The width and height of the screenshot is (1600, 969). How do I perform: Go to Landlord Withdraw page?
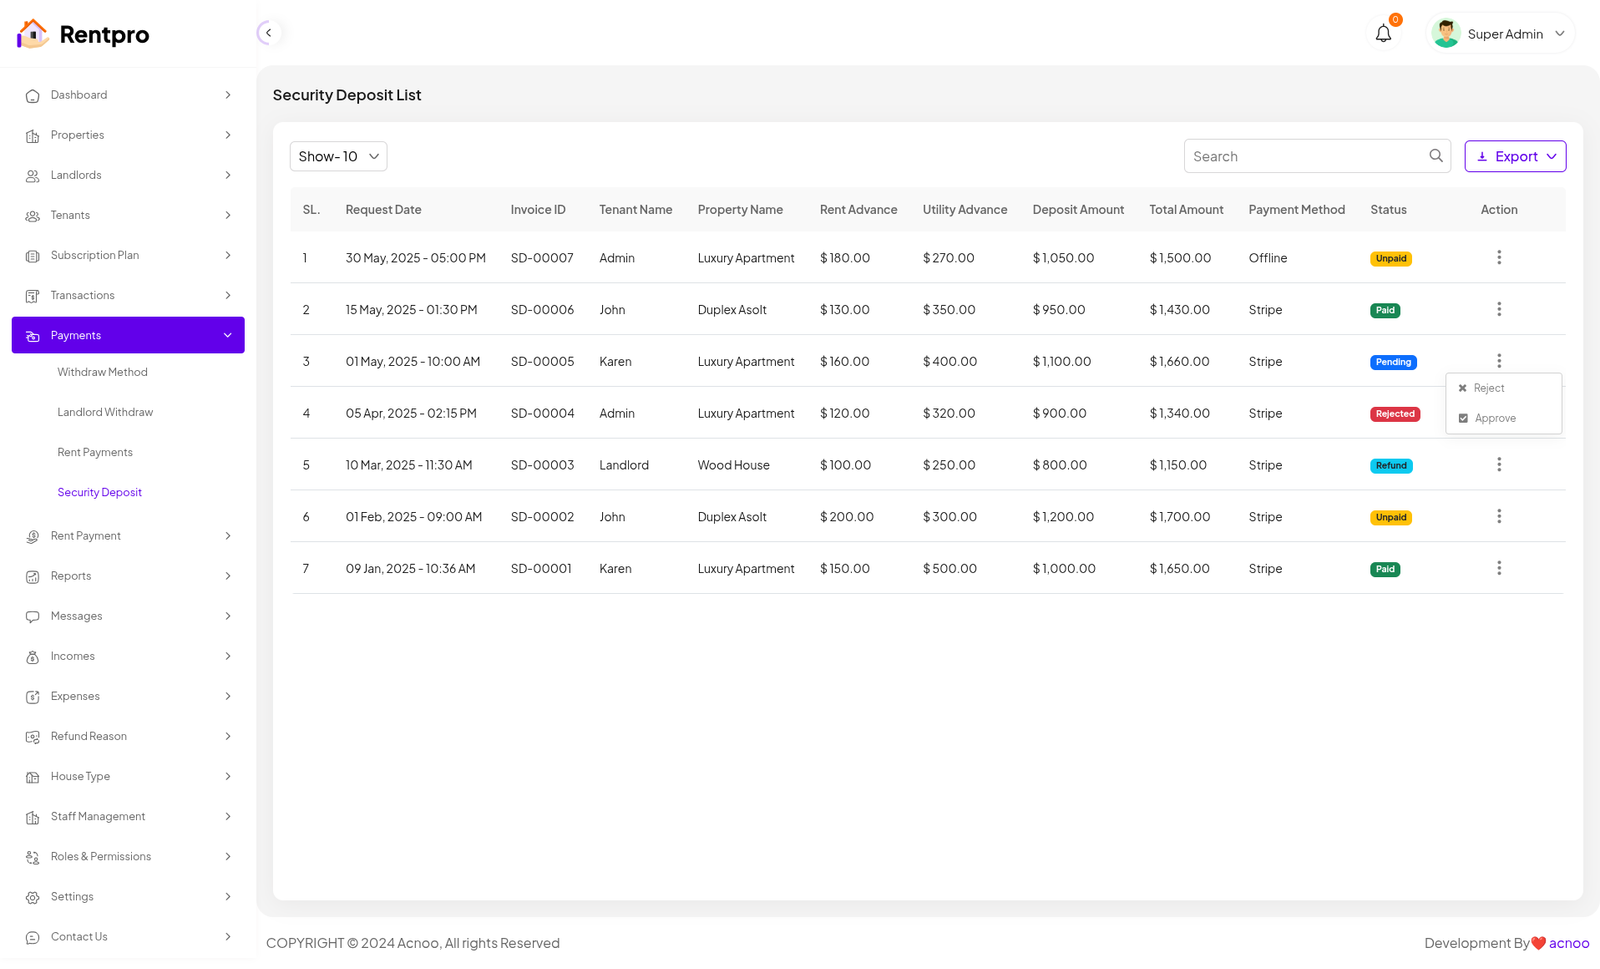pos(105,413)
